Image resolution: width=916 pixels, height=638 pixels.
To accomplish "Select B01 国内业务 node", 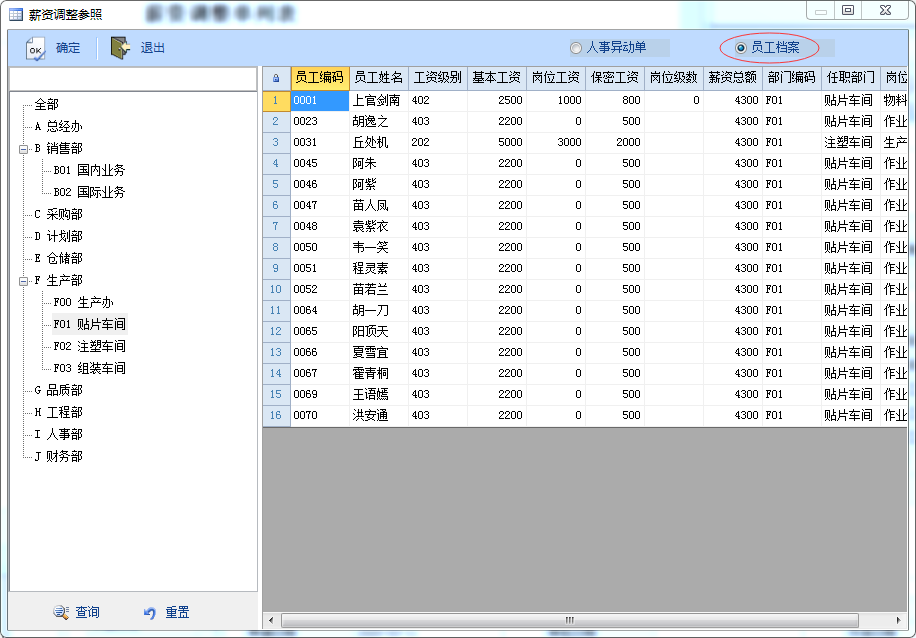I will [x=89, y=171].
